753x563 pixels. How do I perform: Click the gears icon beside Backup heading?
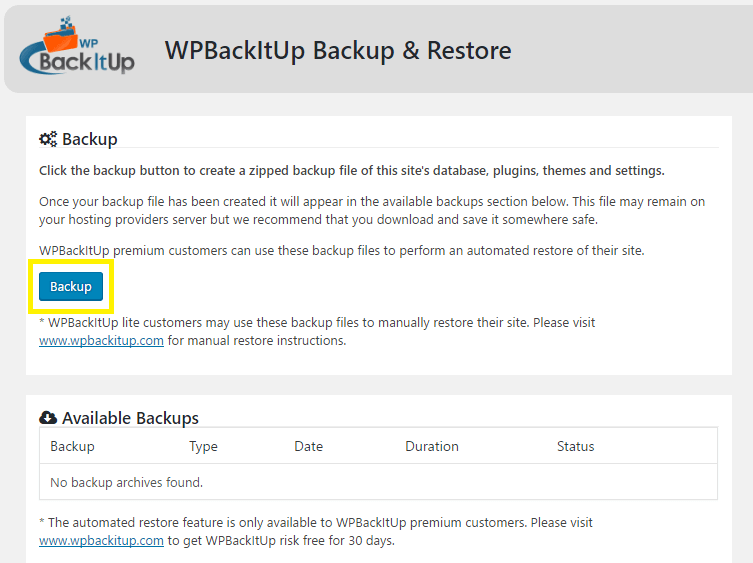[48, 139]
